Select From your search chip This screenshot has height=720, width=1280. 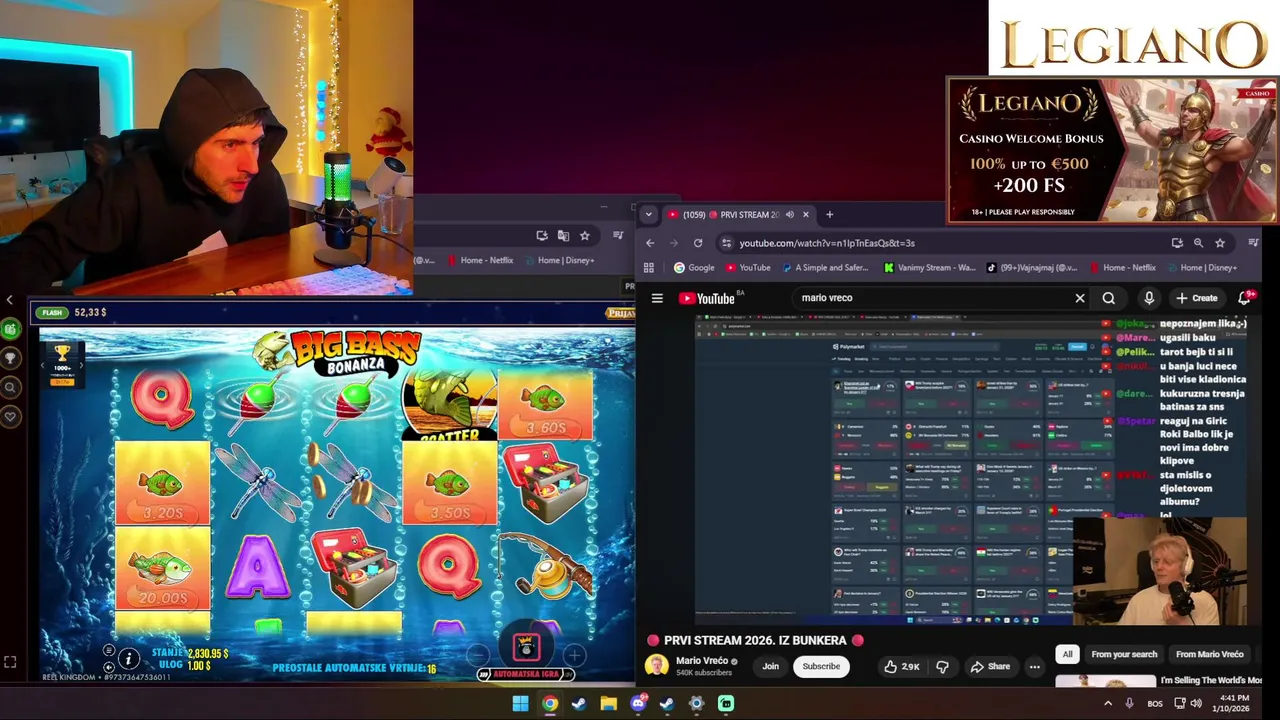pos(1124,654)
